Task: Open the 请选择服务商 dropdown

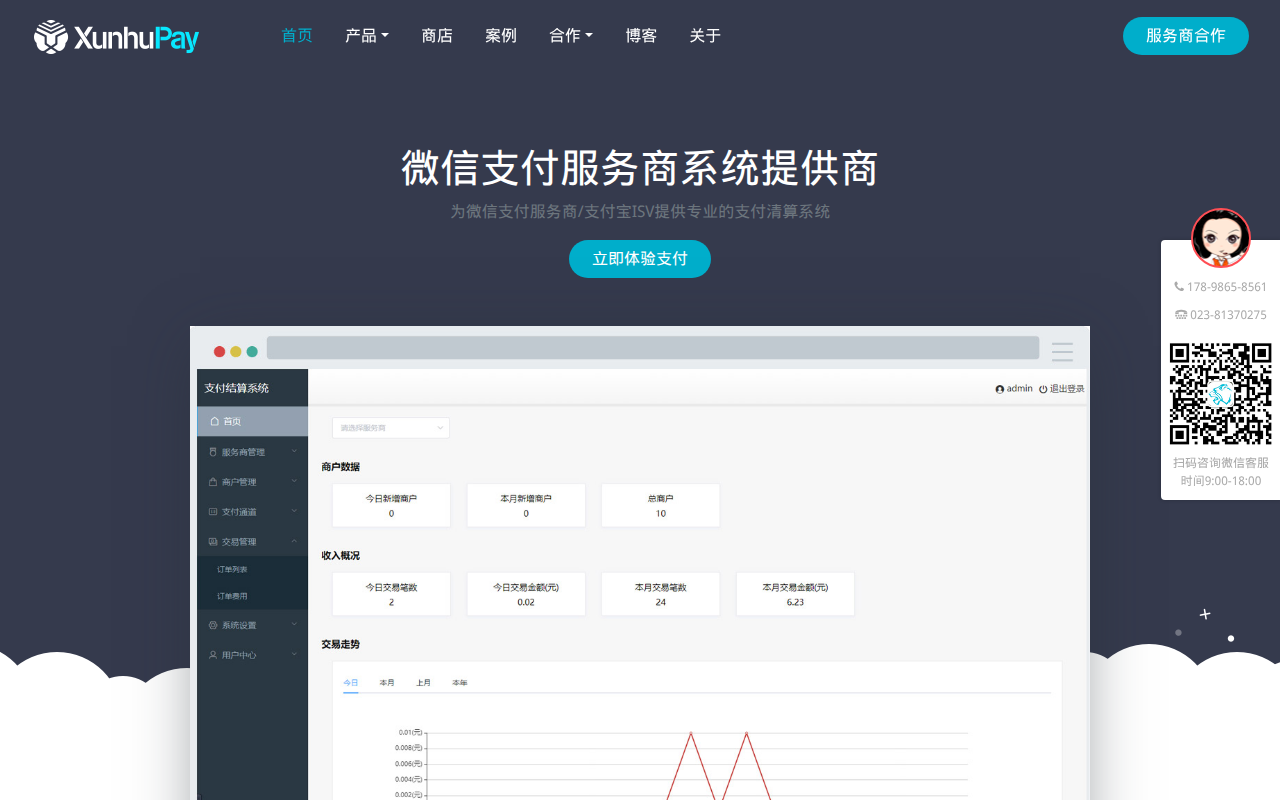Action: (391, 428)
